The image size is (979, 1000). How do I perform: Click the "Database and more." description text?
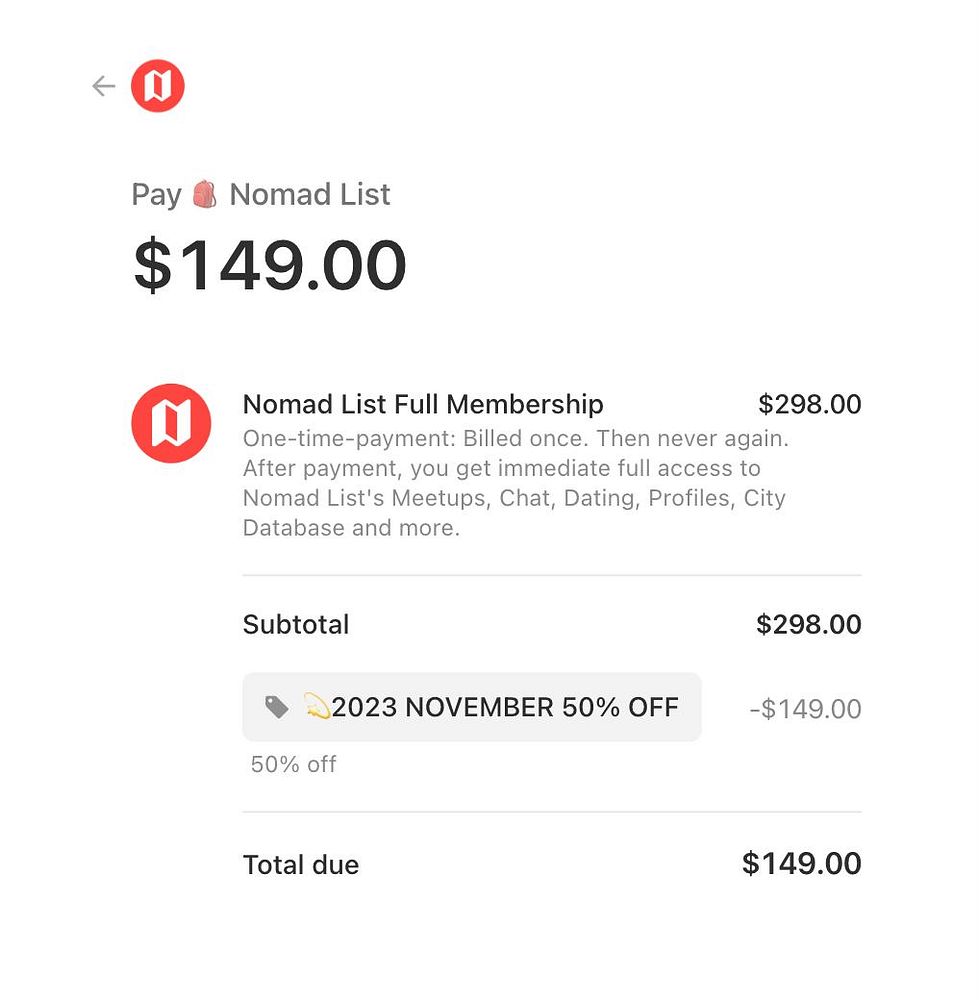coord(351,528)
